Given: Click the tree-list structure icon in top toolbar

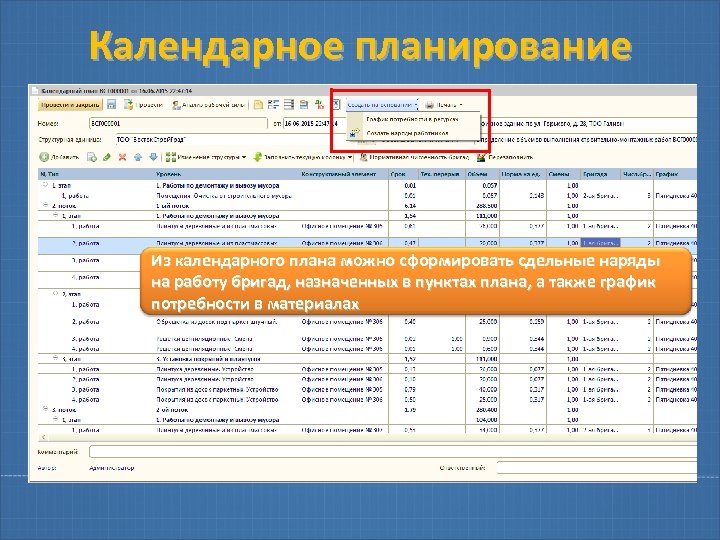Looking at the screenshot, I should (274, 105).
